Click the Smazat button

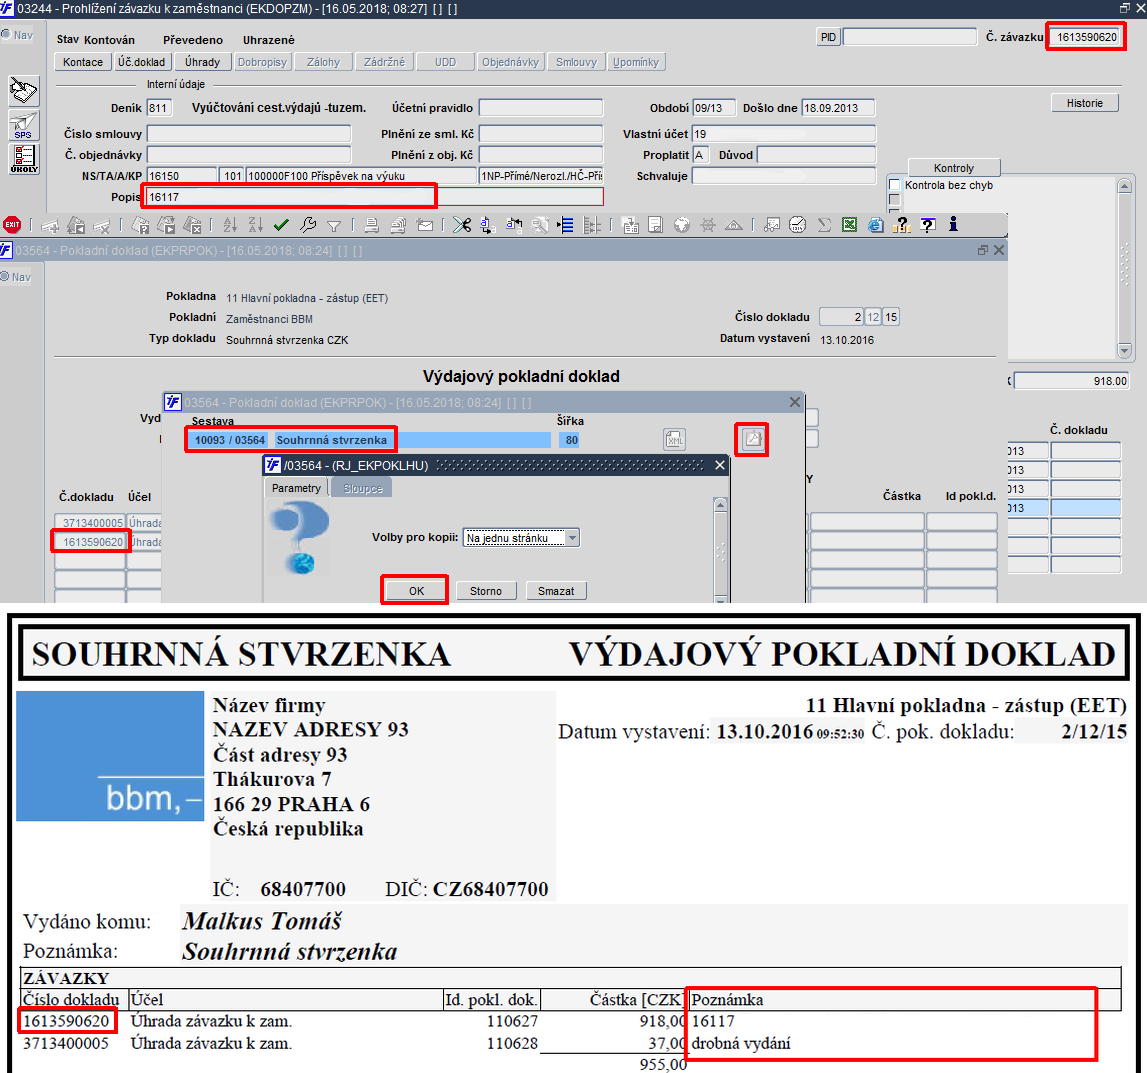pos(556,591)
